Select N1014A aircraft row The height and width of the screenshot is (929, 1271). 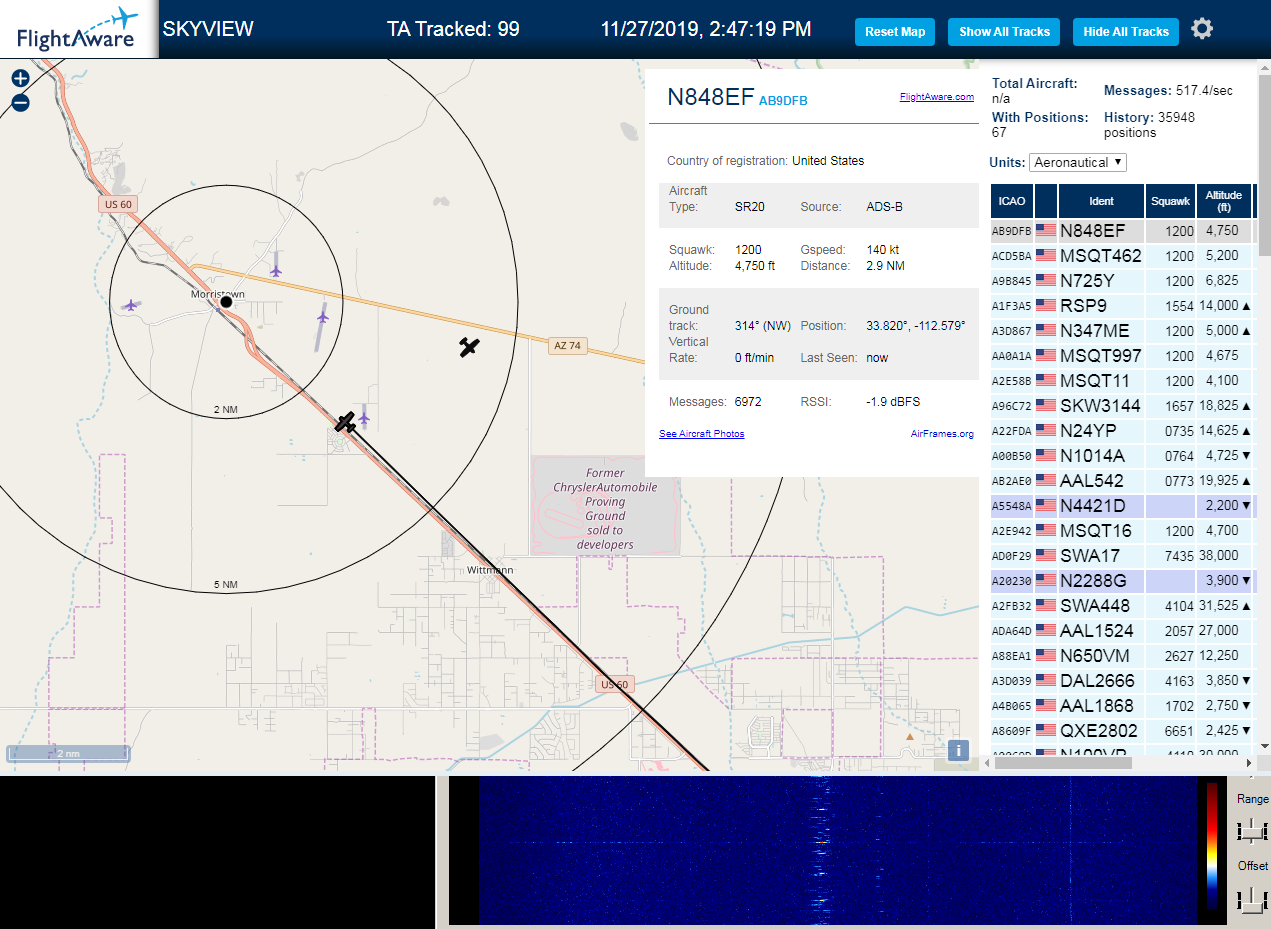[x=1122, y=456]
